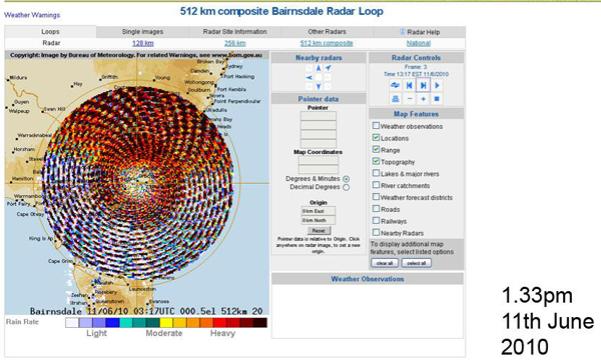
Task: Increase loop speed with the plus button
Action: point(423,99)
